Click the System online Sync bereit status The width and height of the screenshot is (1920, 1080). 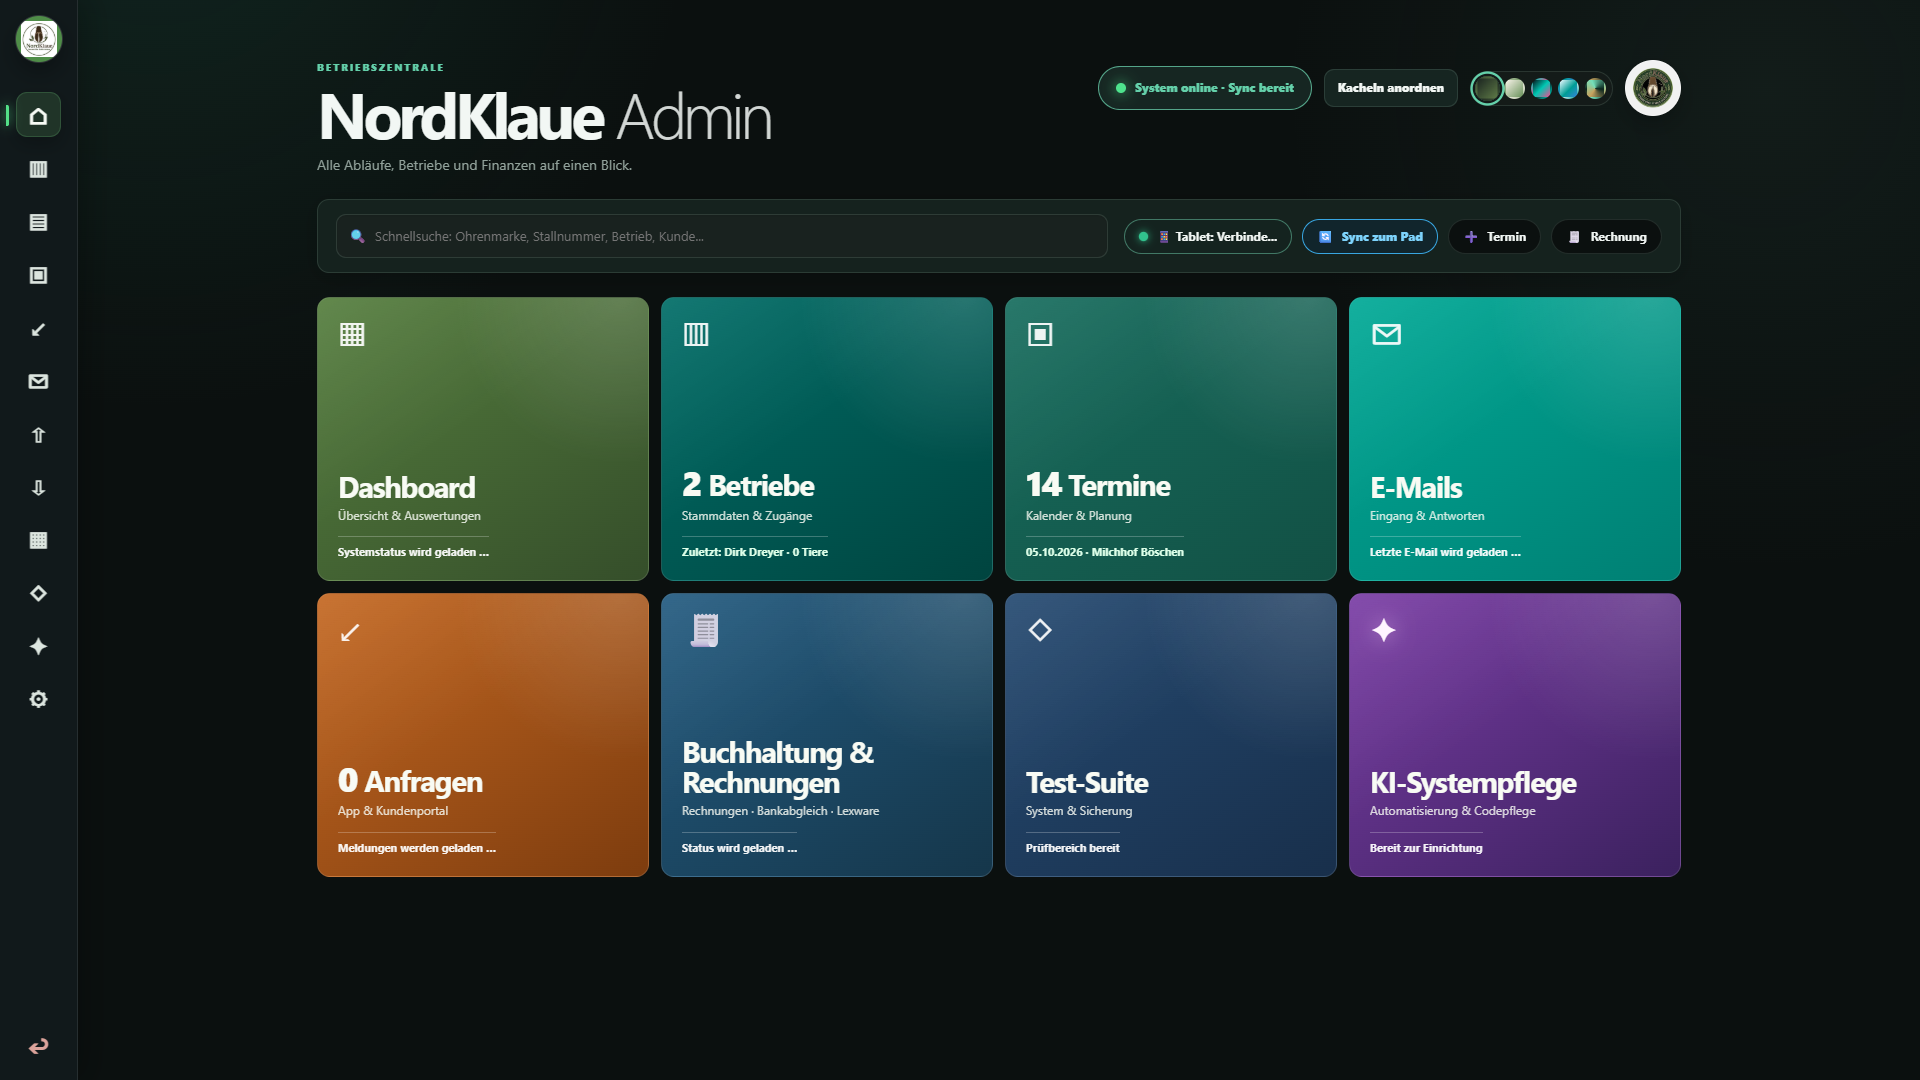[1204, 88]
